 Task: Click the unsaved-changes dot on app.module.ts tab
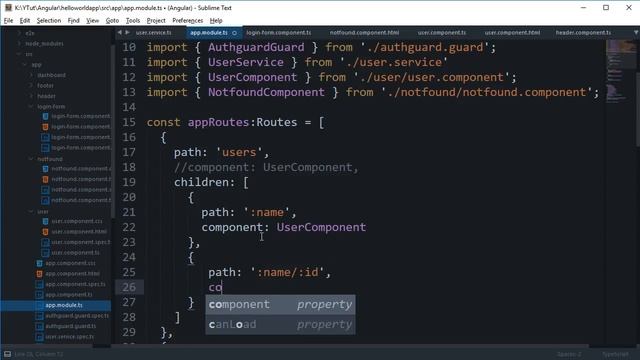tap(235, 33)
